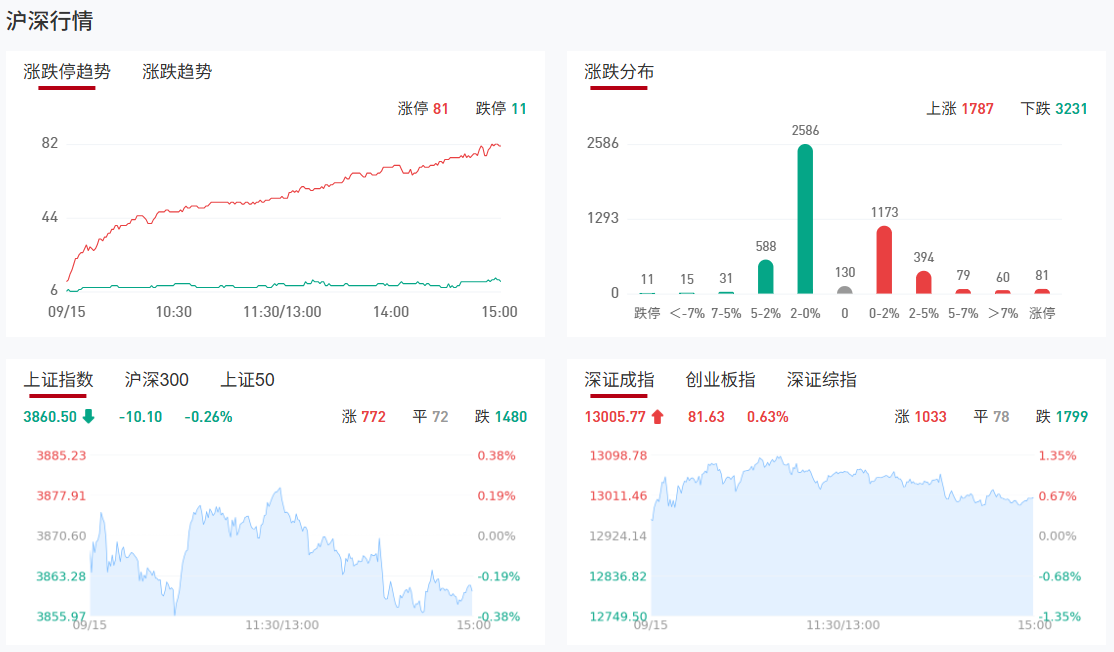Viewport: 1114px width, 652px height.
Task: Click the 沪深行情 page title
Action: 50,21
